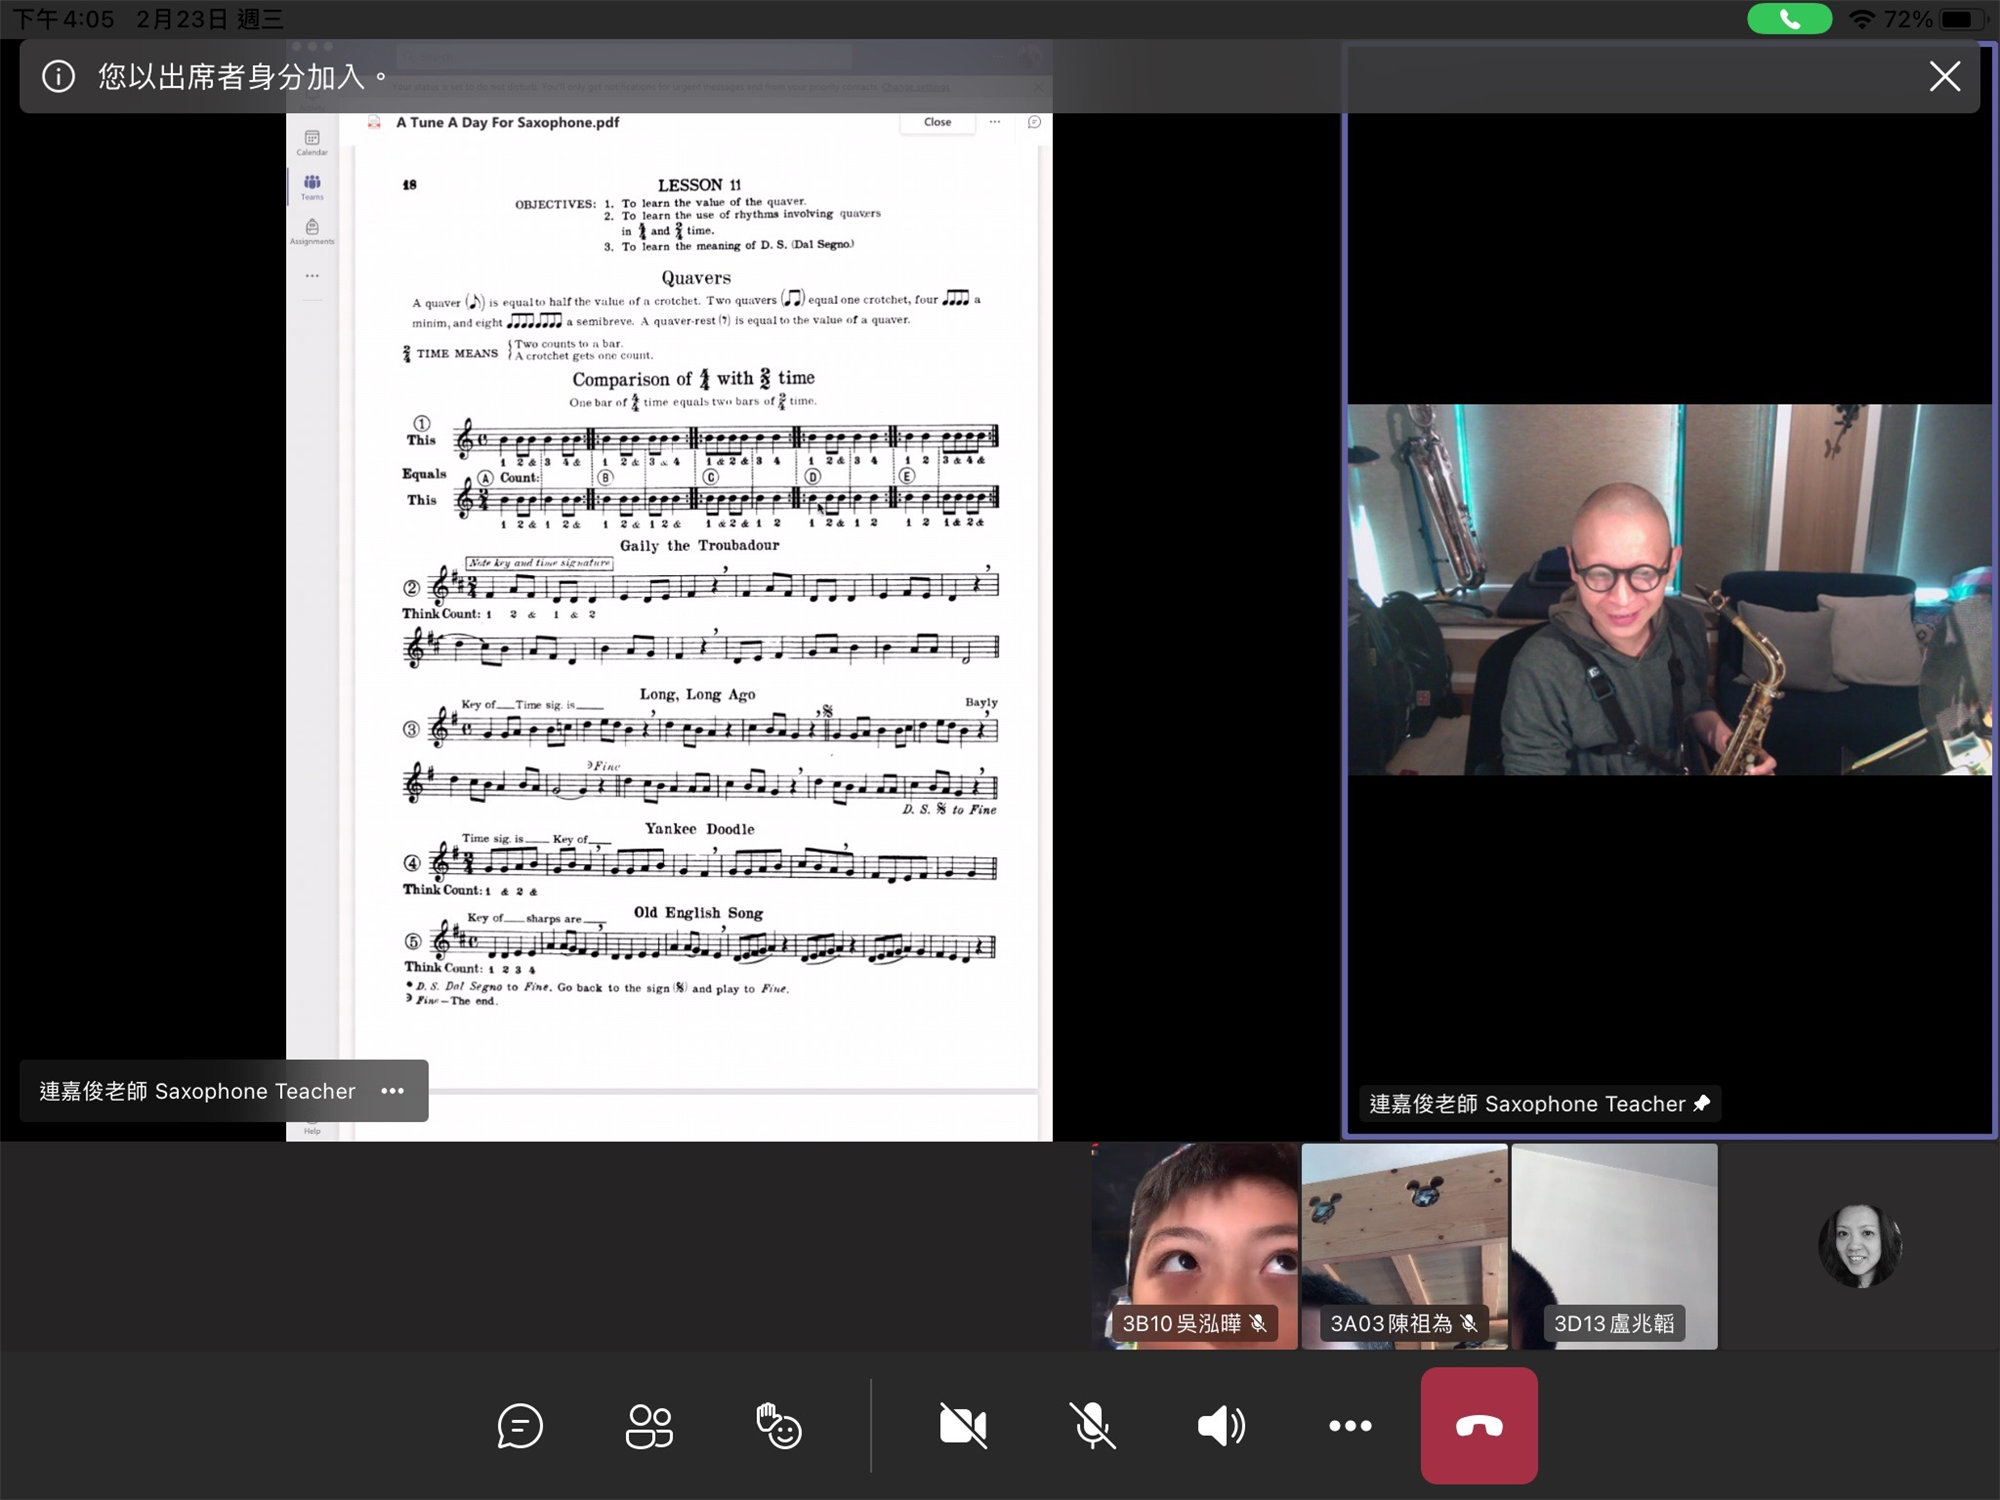2000x1500 pixels.
Task: Show the participants list icon
Action: 649,1426
